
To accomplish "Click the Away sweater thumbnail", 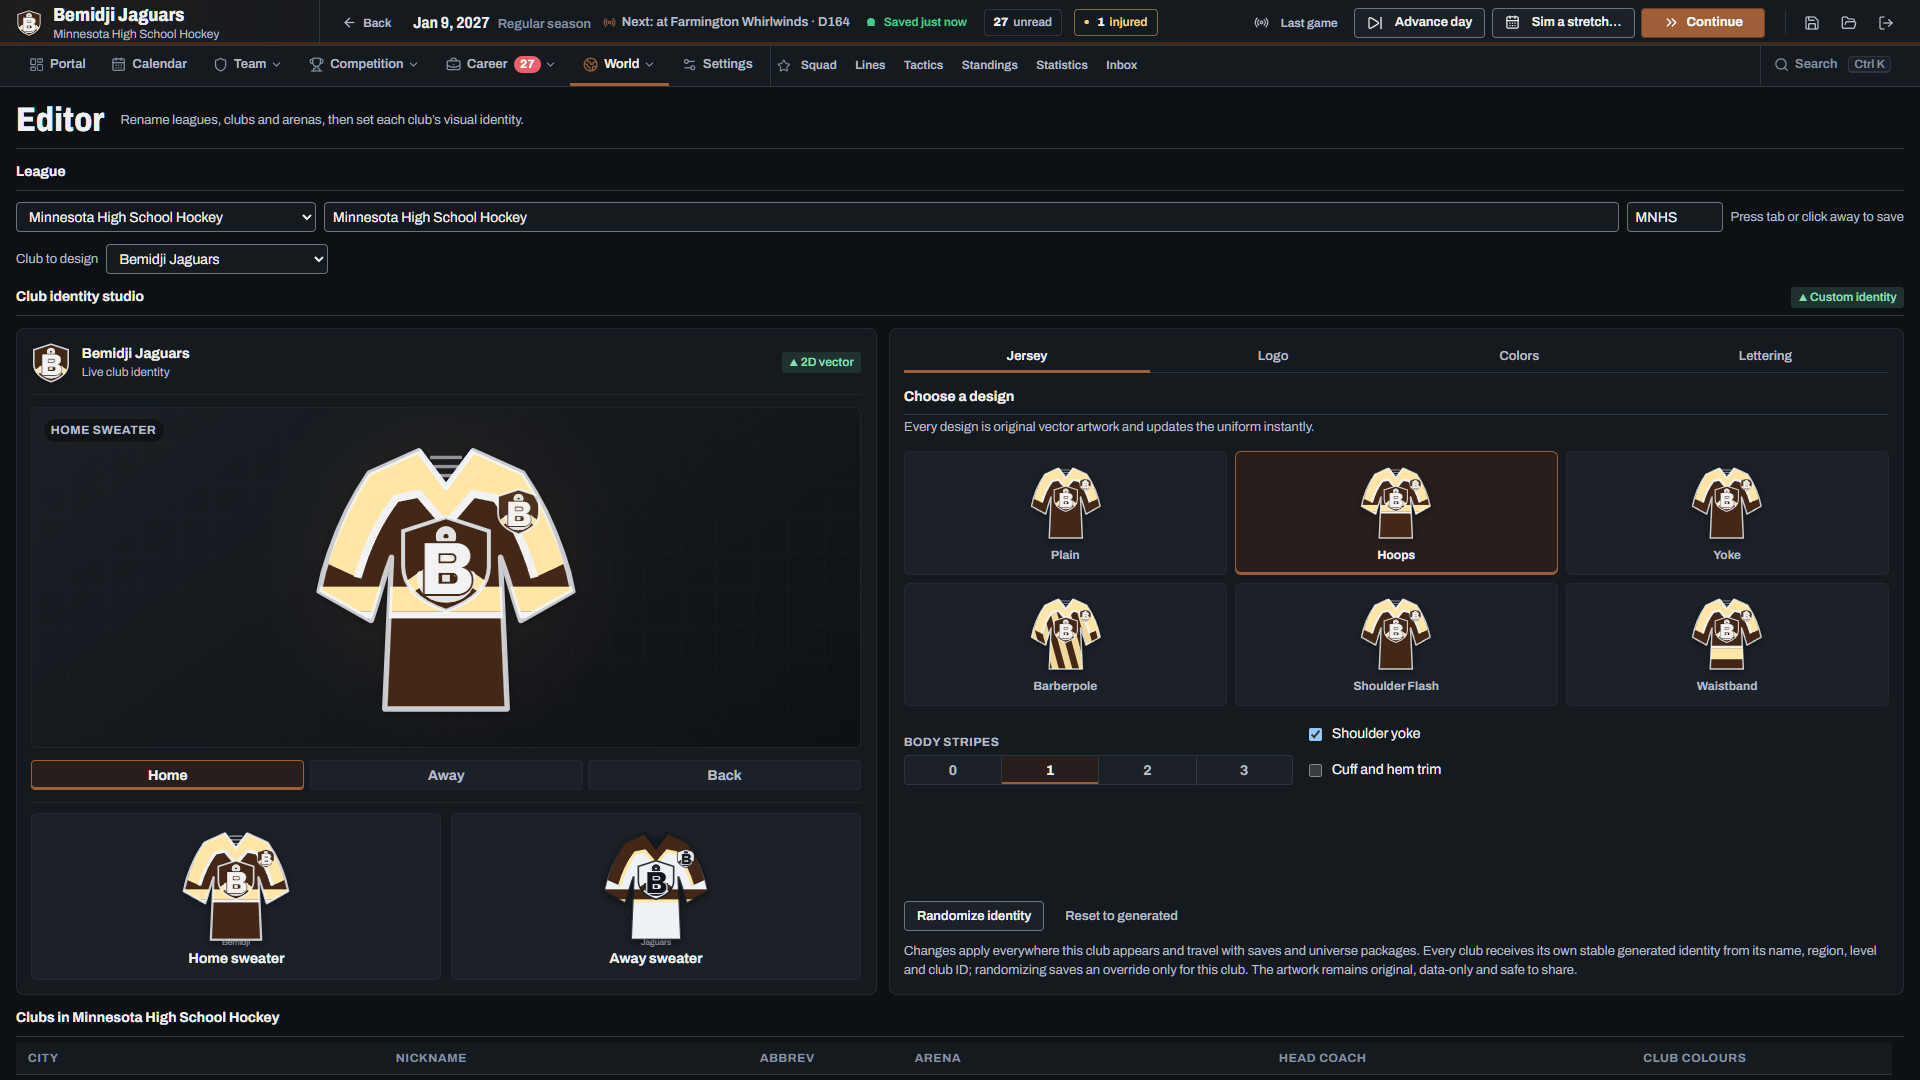I will point(656,896).
